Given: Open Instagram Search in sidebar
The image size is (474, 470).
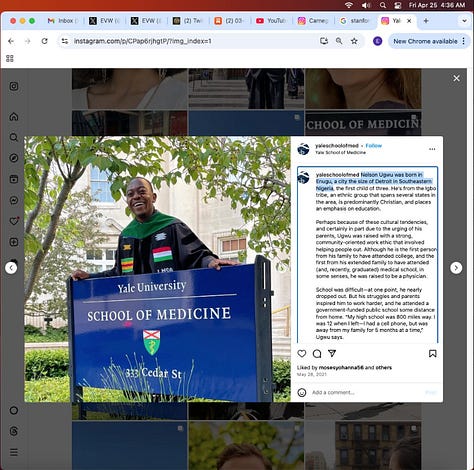Looking at the screenshot, I should click(x=14, y=137).
